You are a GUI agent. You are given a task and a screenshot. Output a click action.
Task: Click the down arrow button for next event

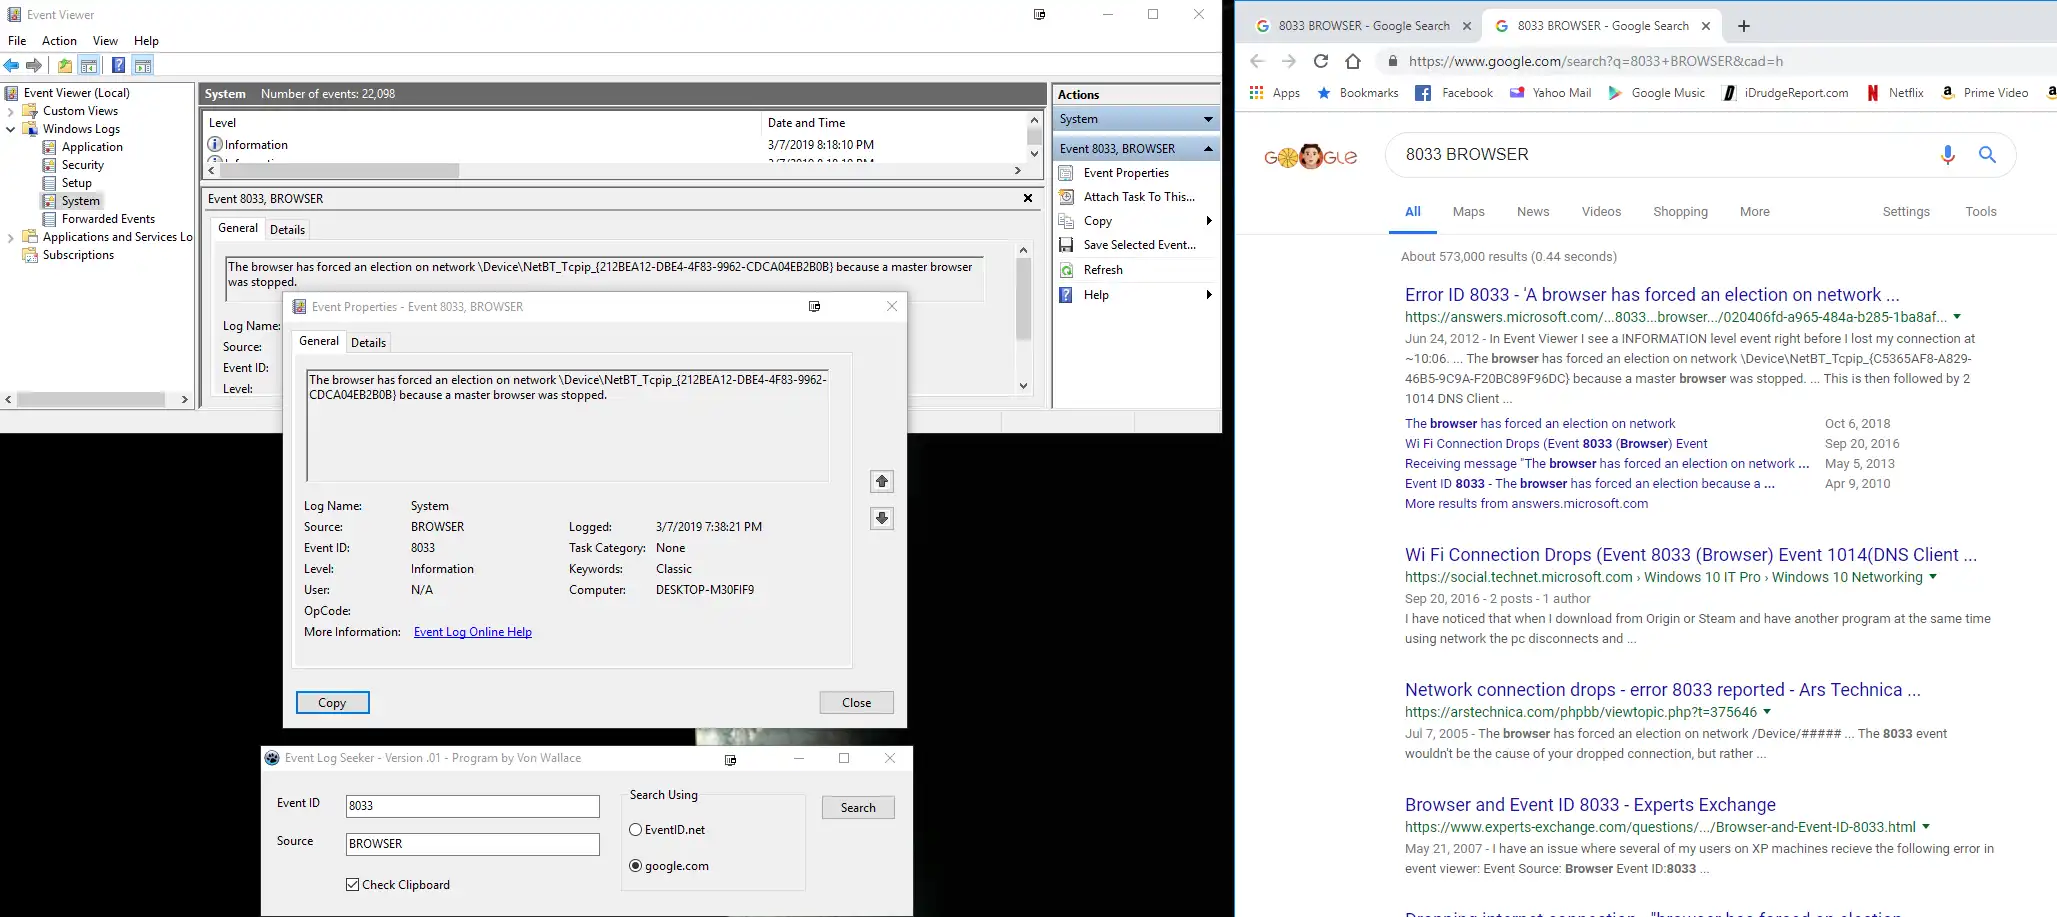pos(882,518)
